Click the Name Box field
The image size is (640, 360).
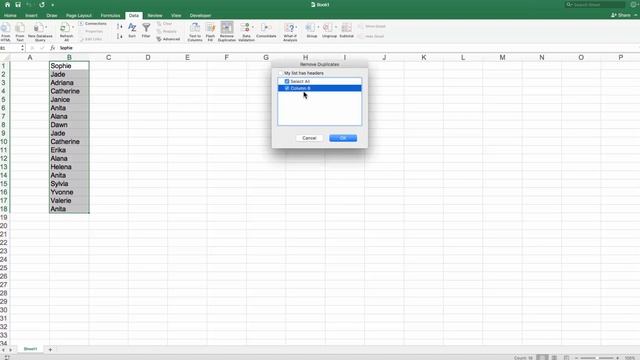point(10,48)
